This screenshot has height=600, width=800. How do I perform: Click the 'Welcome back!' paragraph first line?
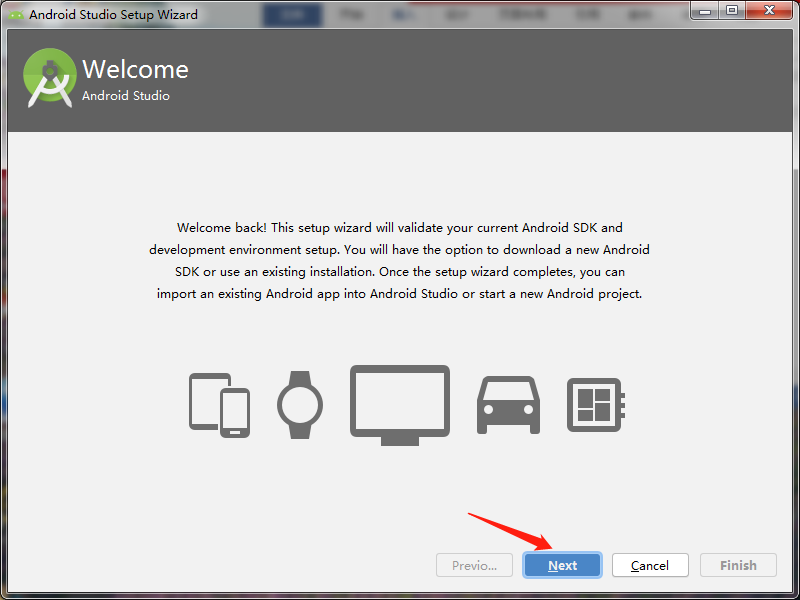[x=399, y=228]
